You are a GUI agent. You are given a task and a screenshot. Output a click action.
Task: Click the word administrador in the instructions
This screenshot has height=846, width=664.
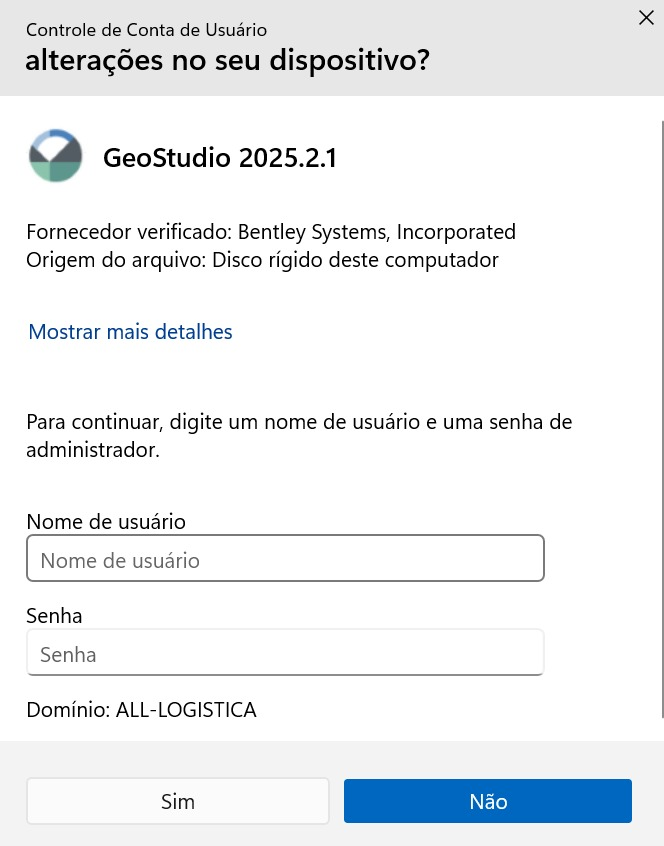(x=93, y=449)
